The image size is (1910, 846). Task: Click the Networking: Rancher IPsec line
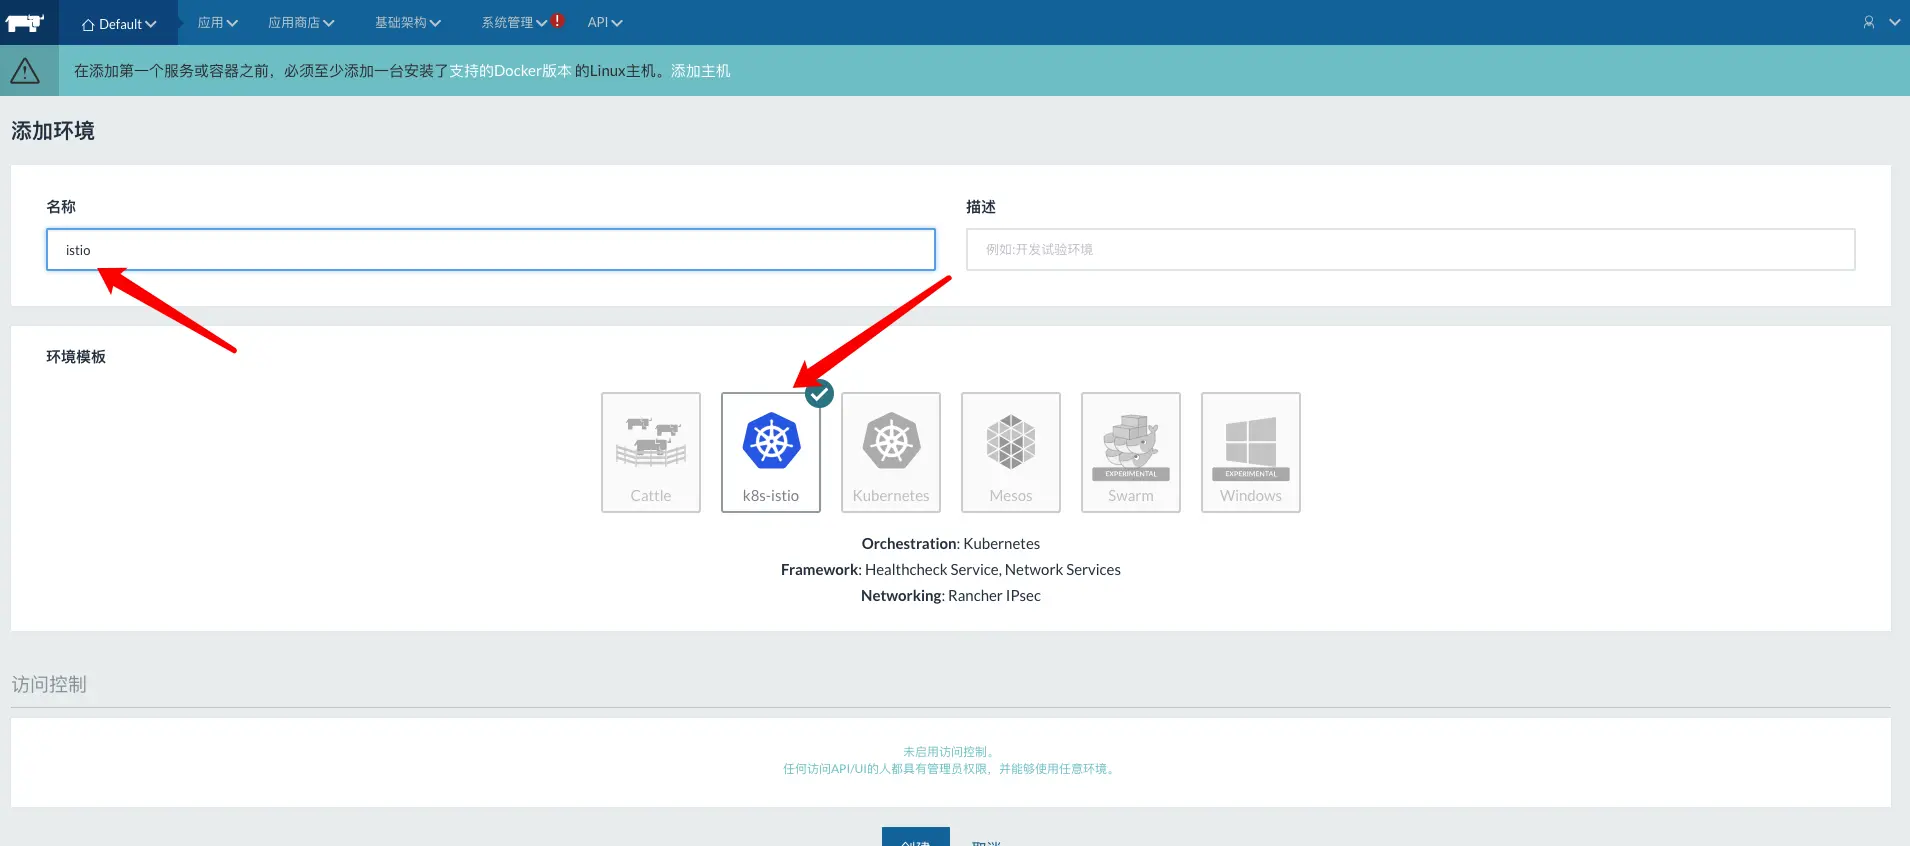[x=951, y=596]
